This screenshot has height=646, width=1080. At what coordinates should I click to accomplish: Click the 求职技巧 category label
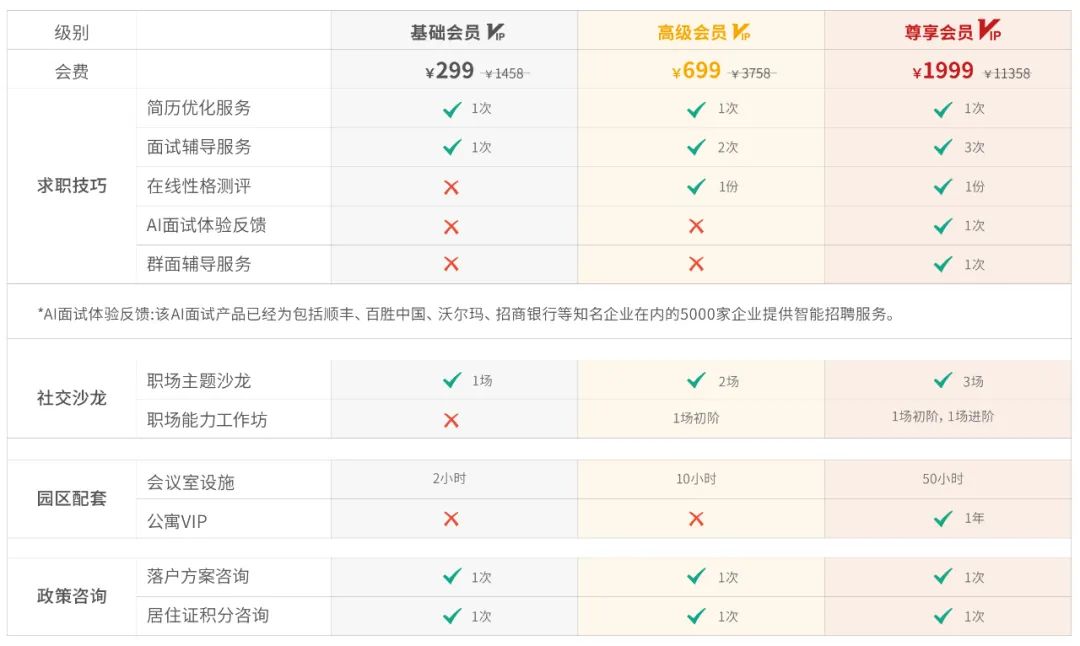(x=72, y=186)
